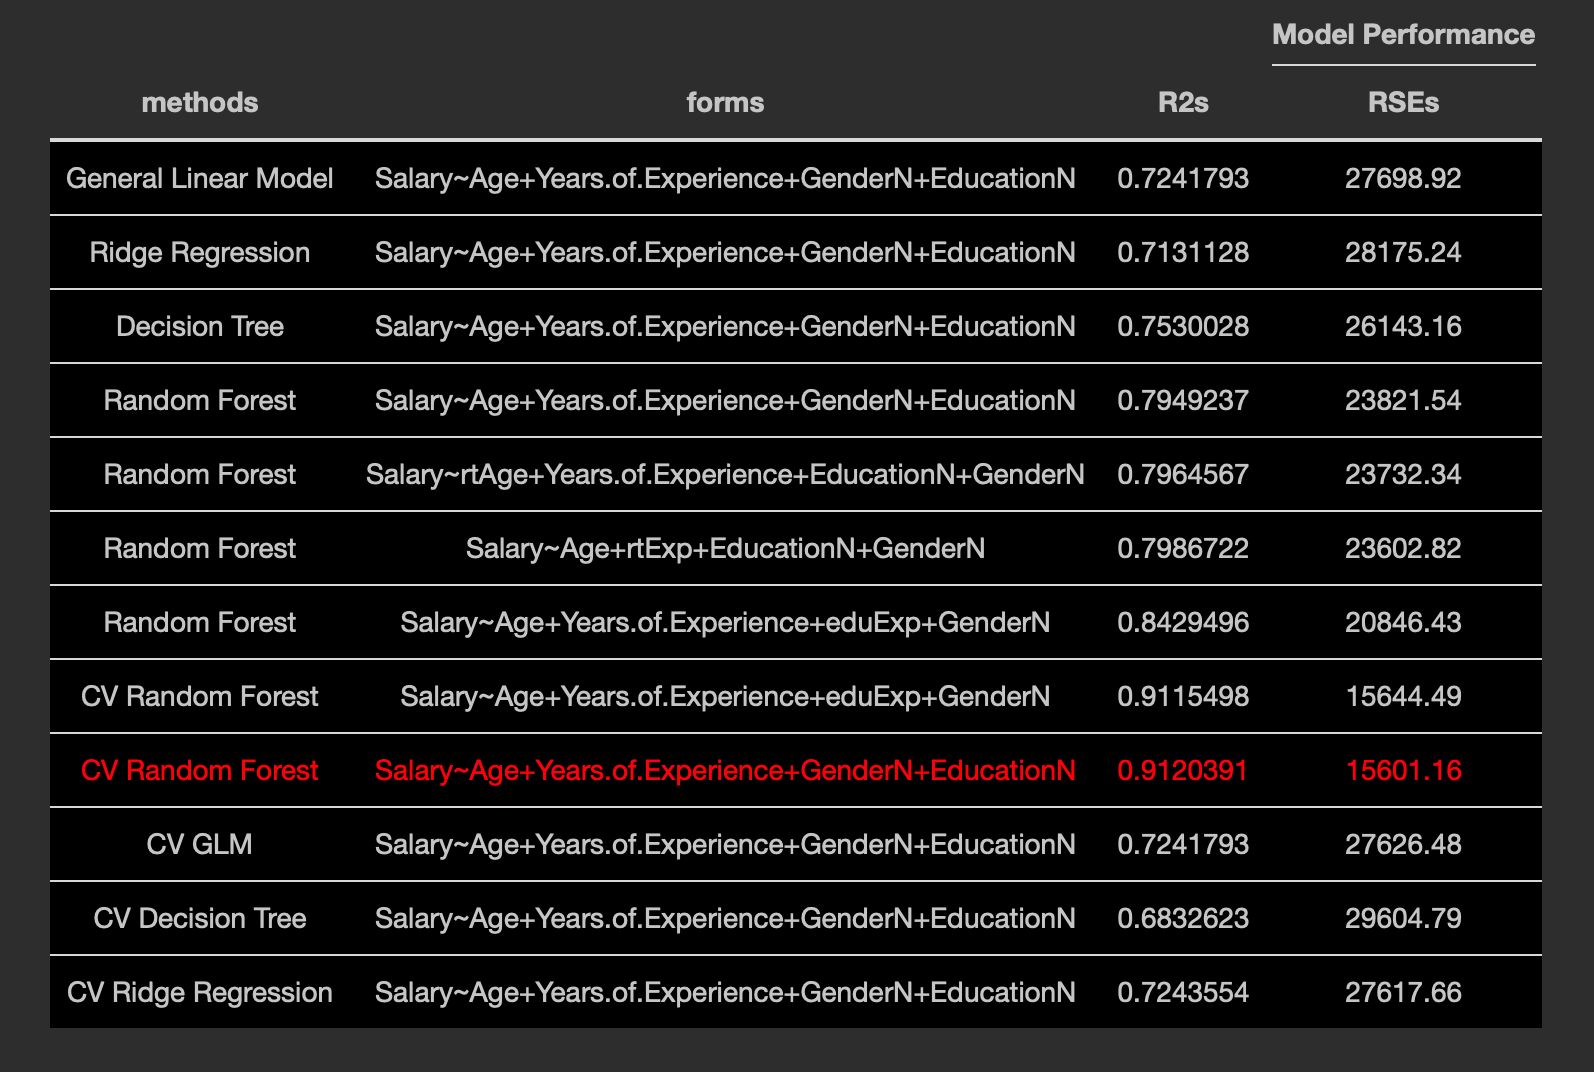
Task: Select the CV GLM method cell
Action: pos(200,845)
